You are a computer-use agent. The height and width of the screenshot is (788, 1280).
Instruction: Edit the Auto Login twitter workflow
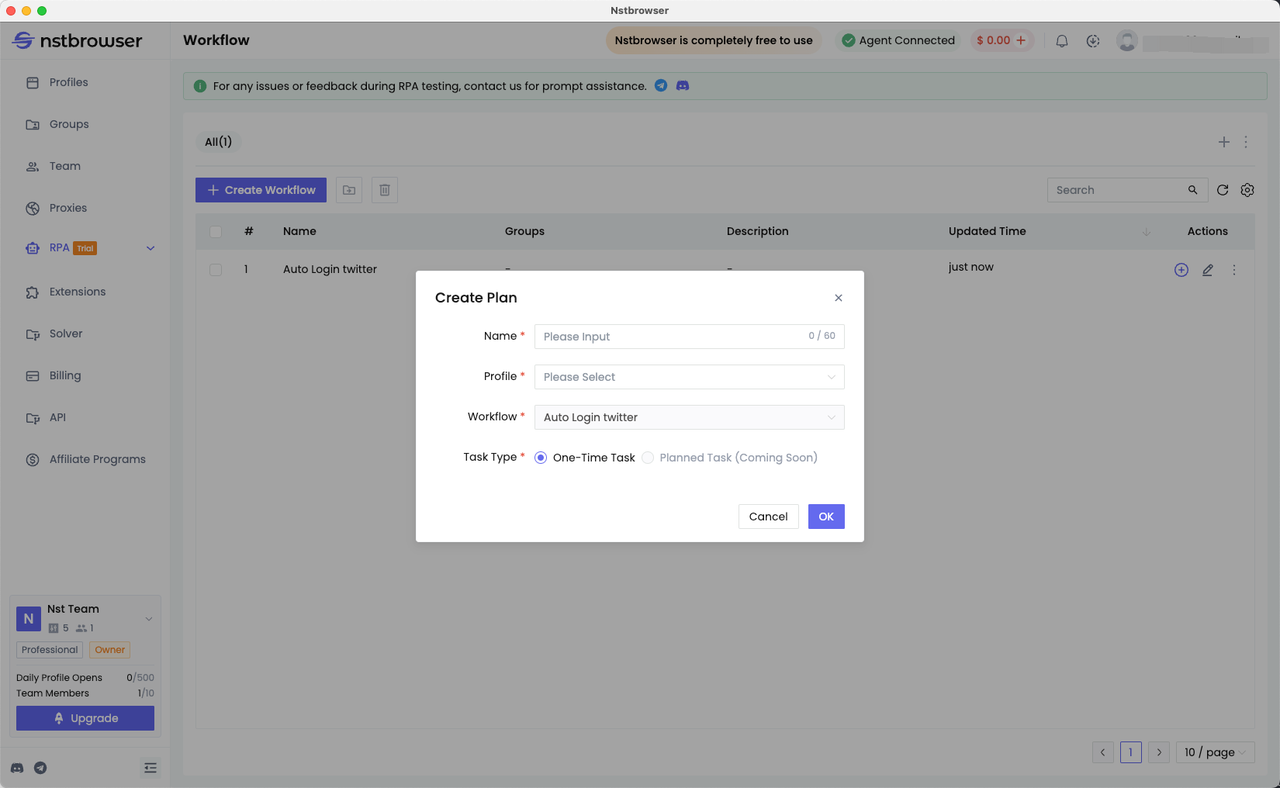click(x=1208, y=270)
